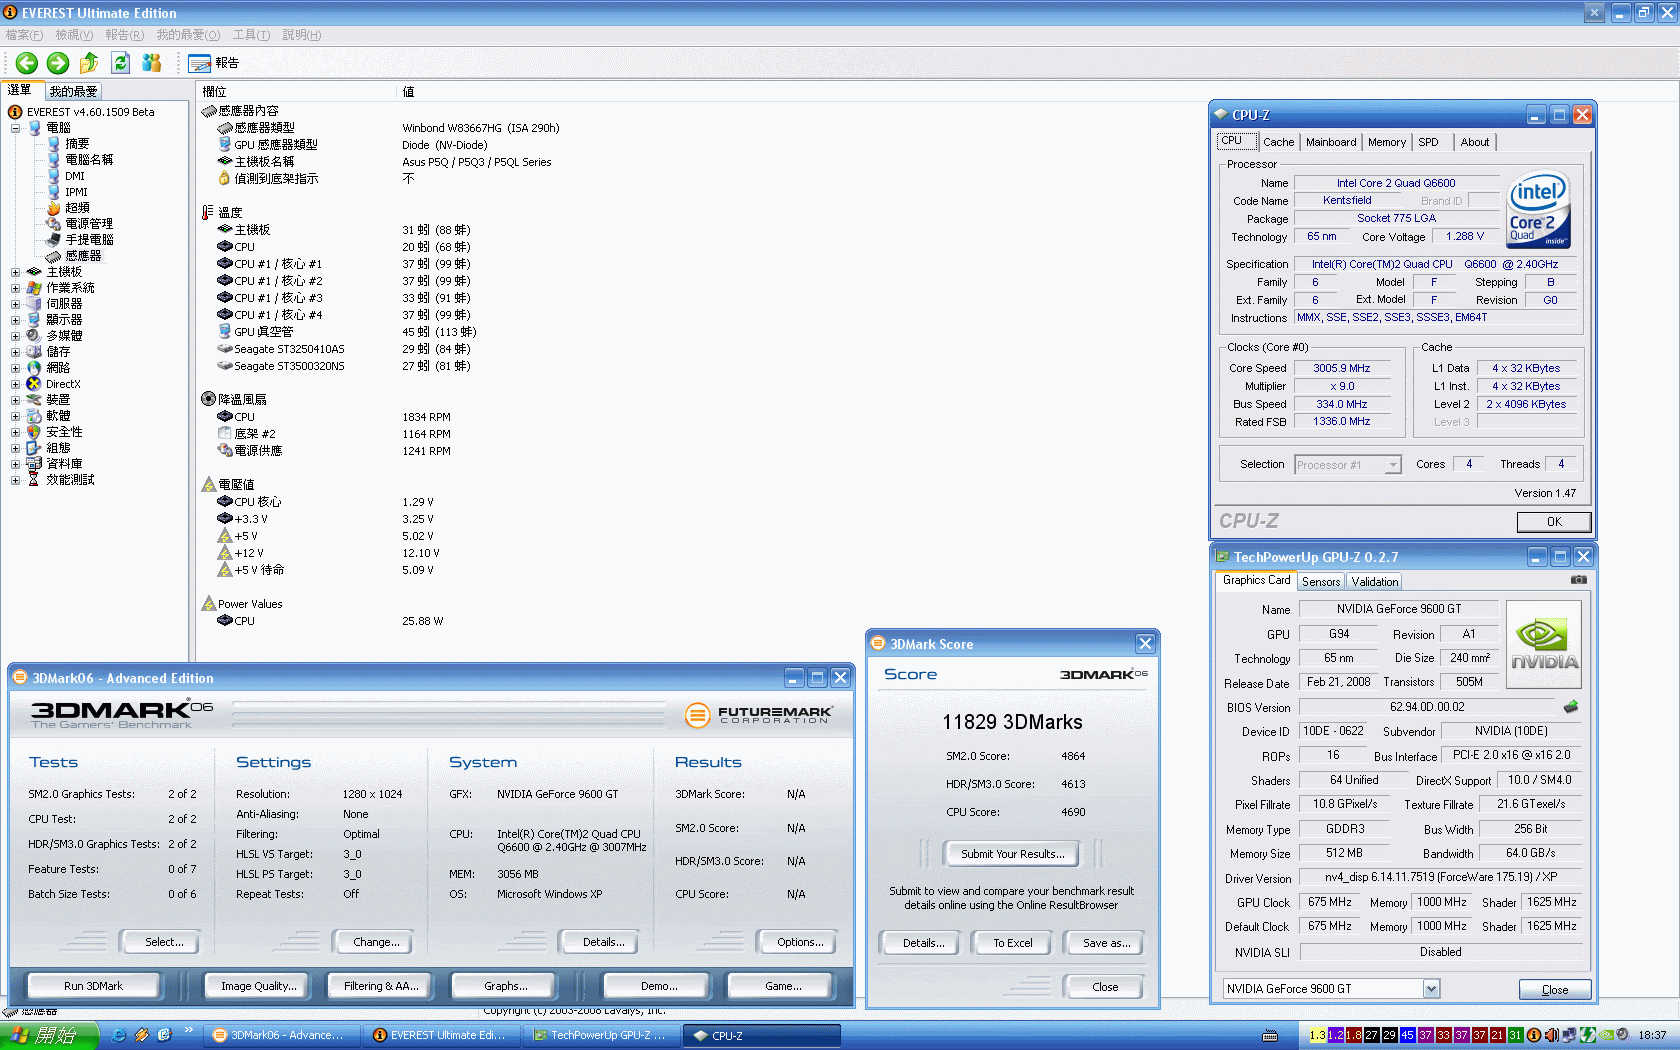Expand the 效能測試 tree node
The height and width of the screenshot is (1050, 1680).
[15, 480]
